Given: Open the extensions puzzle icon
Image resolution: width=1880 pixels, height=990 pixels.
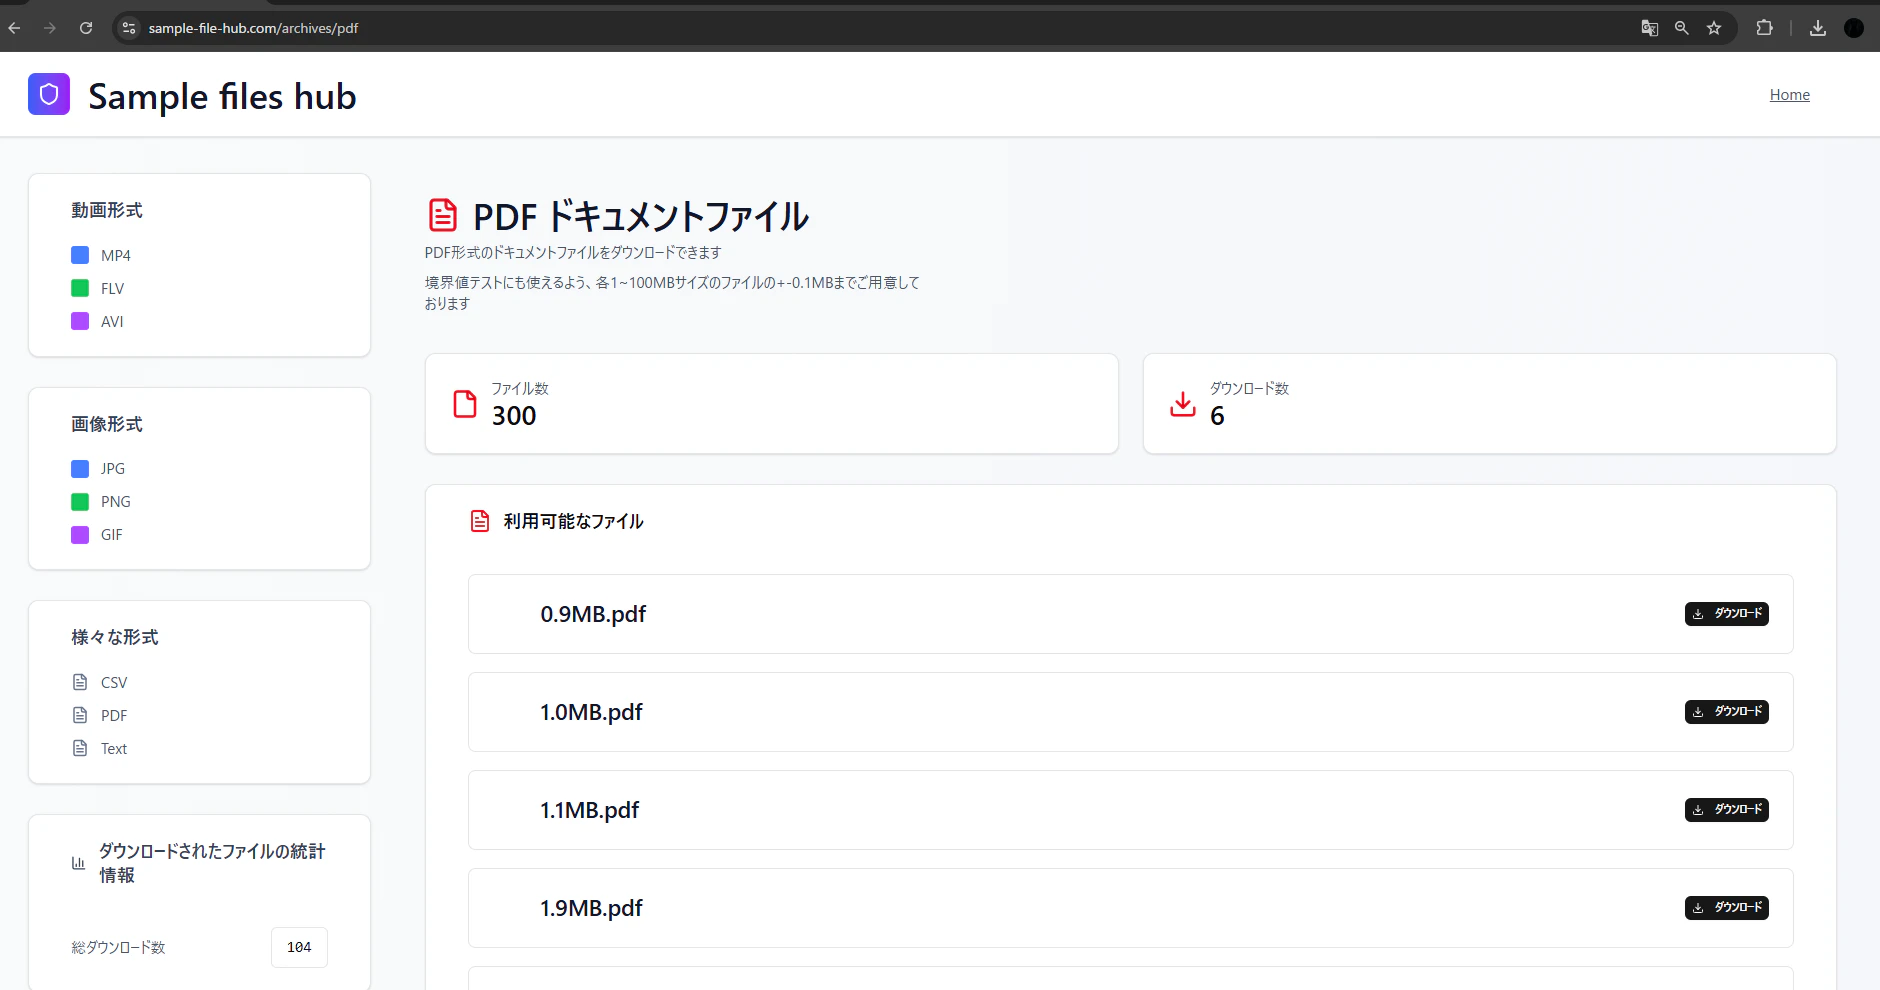Looking at the screenshot, I should [1765, 28].
